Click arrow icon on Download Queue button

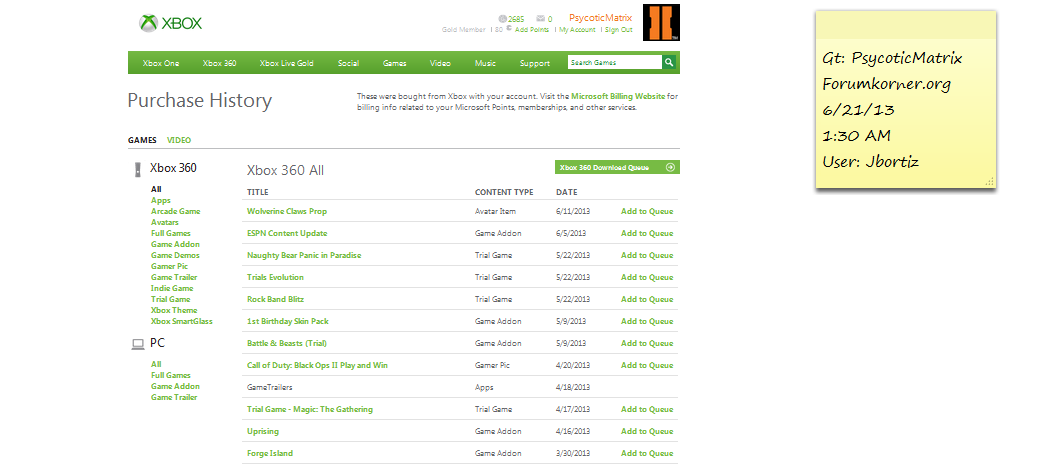point(670,167)
